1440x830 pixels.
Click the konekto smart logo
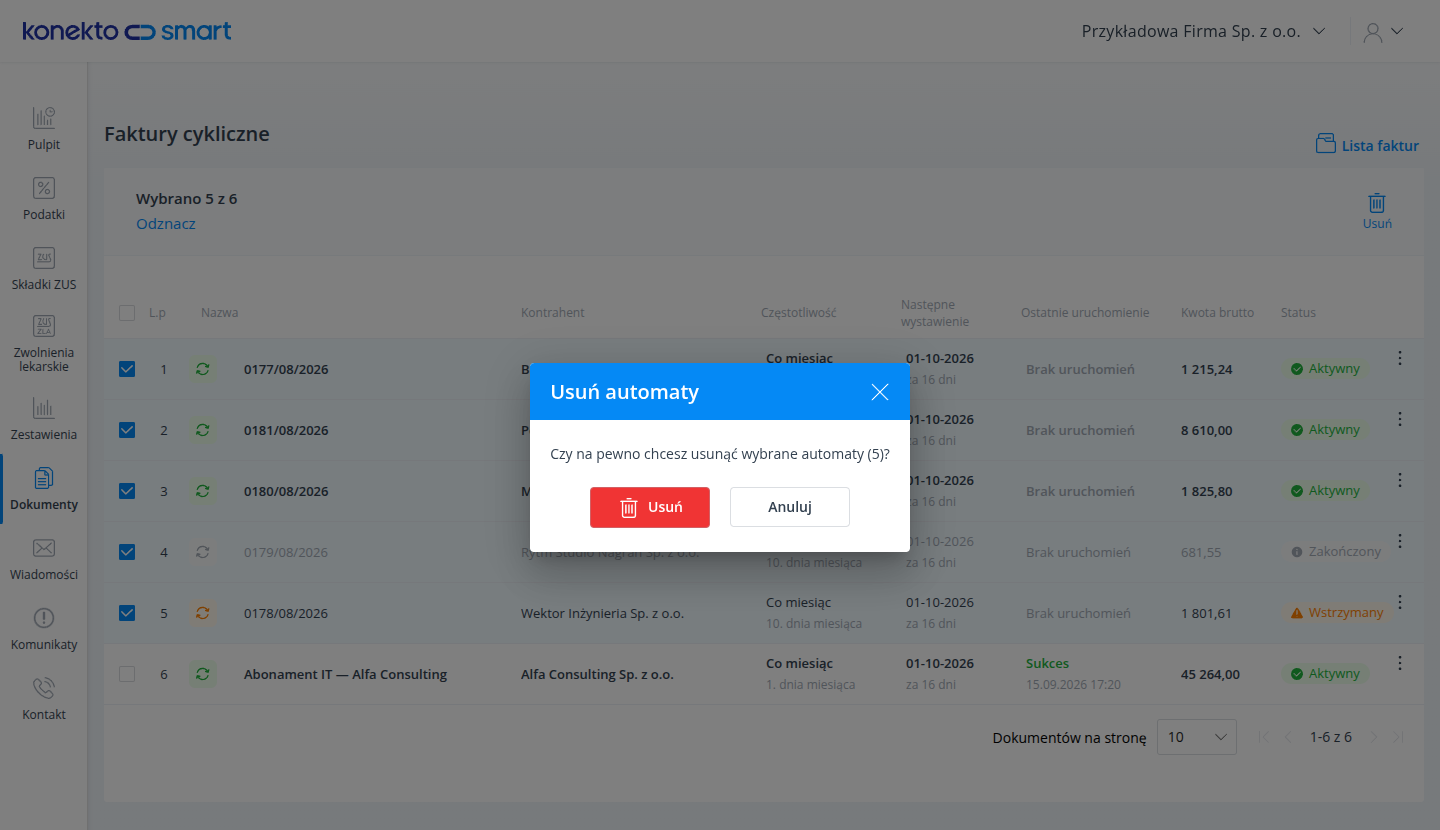pyautogui.click(x=127, y=31)
